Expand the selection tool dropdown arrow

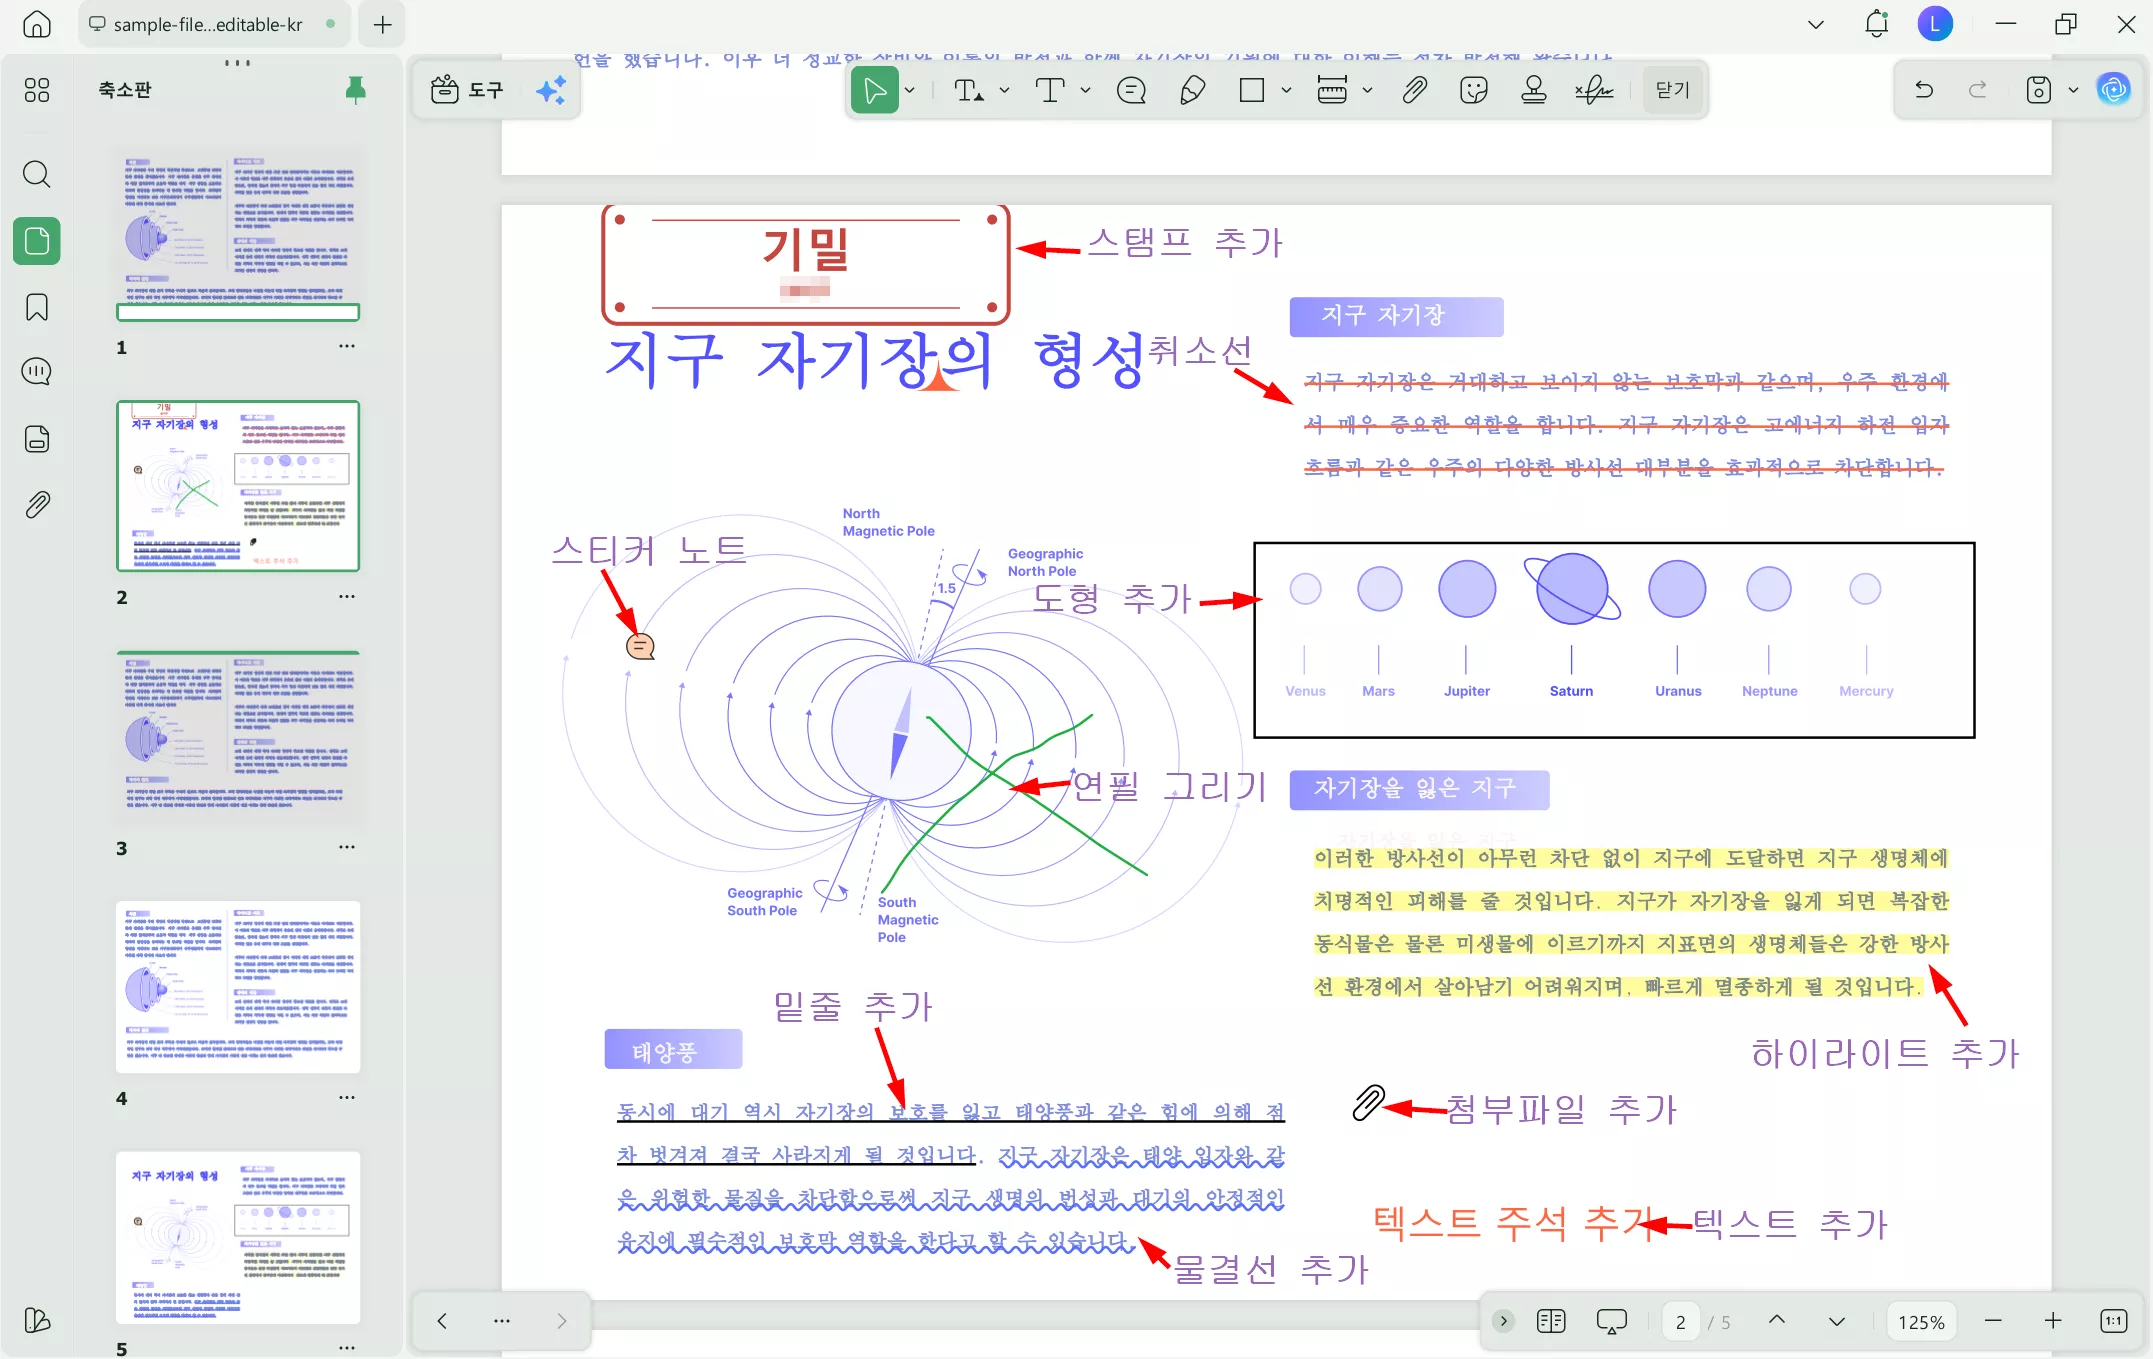[910, 90]
